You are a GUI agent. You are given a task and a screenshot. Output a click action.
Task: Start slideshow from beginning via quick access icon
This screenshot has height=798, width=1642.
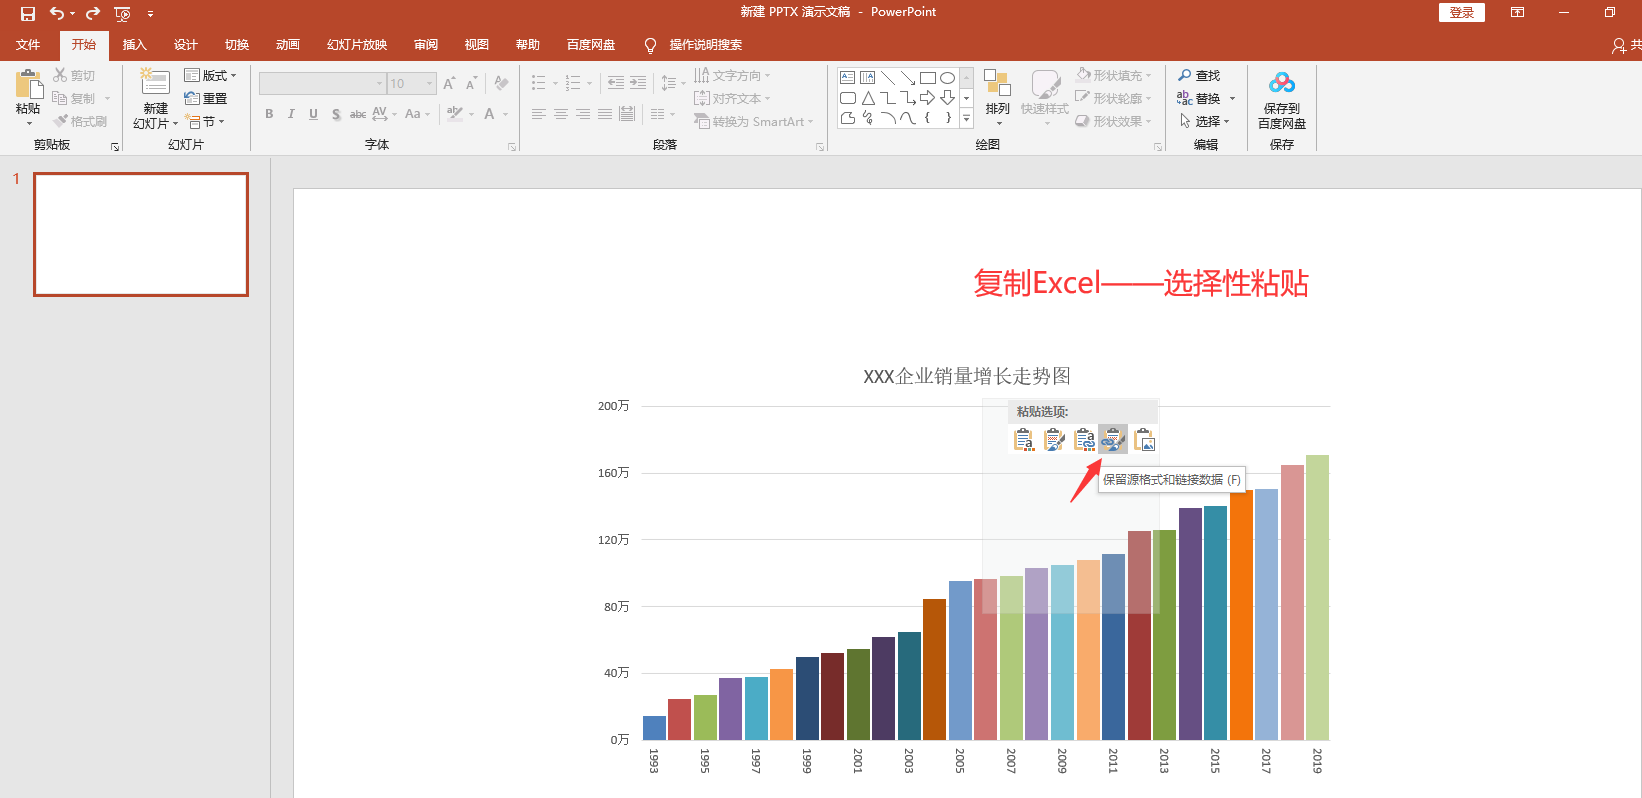[x=122, y=13]
